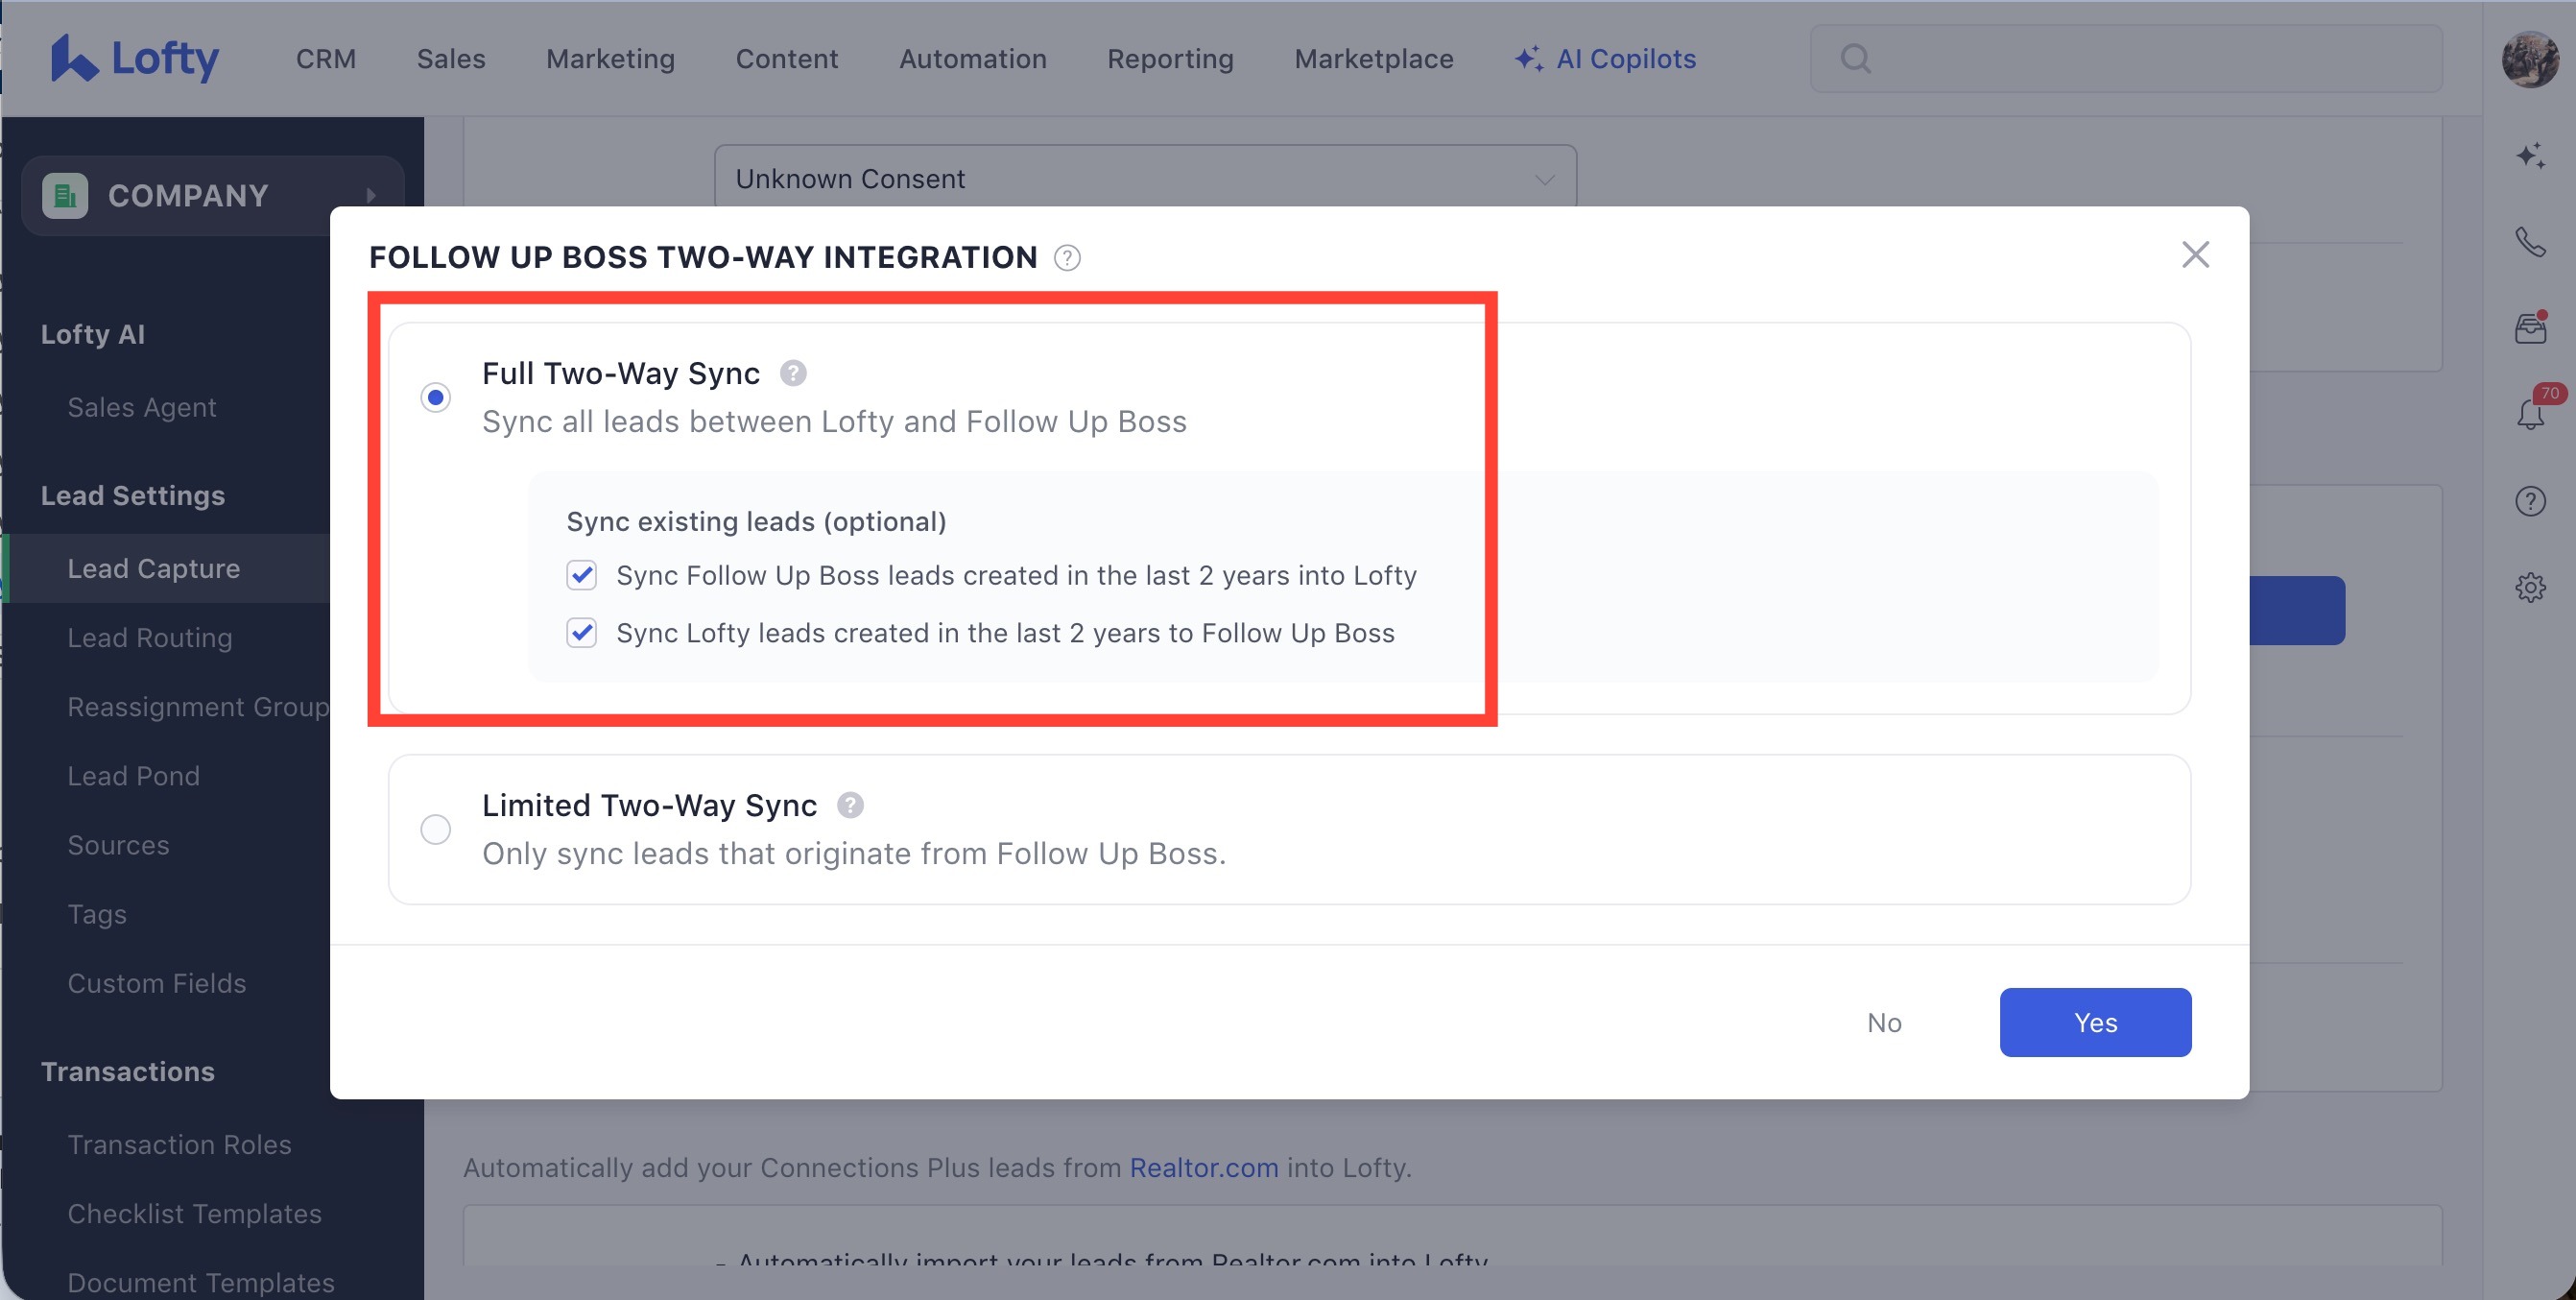Open the AI sparkle icon in right sidebar

2530,155
